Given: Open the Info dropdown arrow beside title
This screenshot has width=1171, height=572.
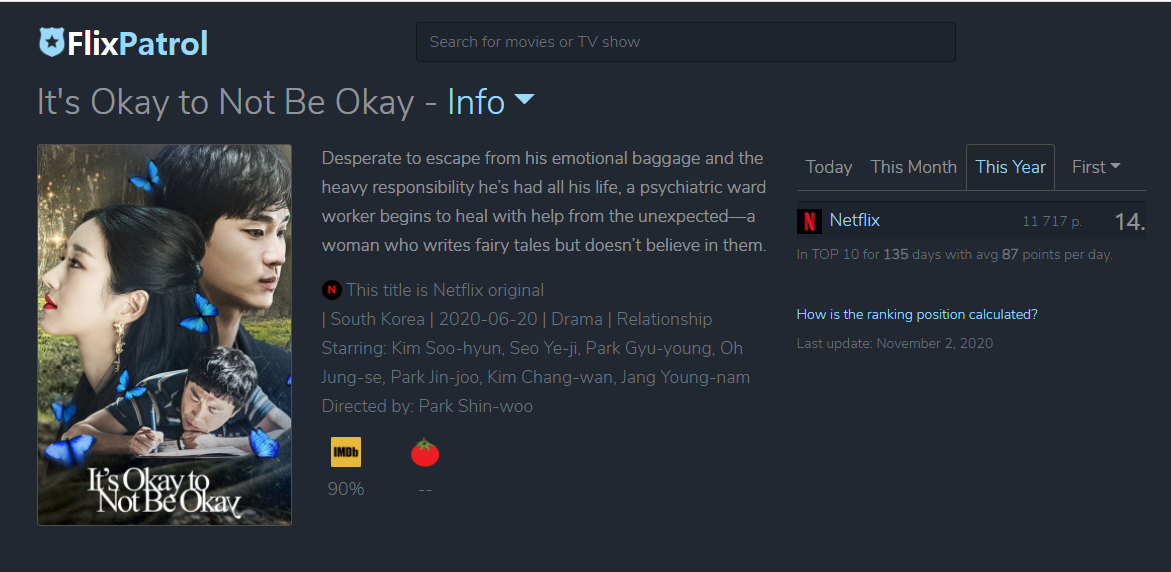Looking at the screenshot, I should pos(525,99).
